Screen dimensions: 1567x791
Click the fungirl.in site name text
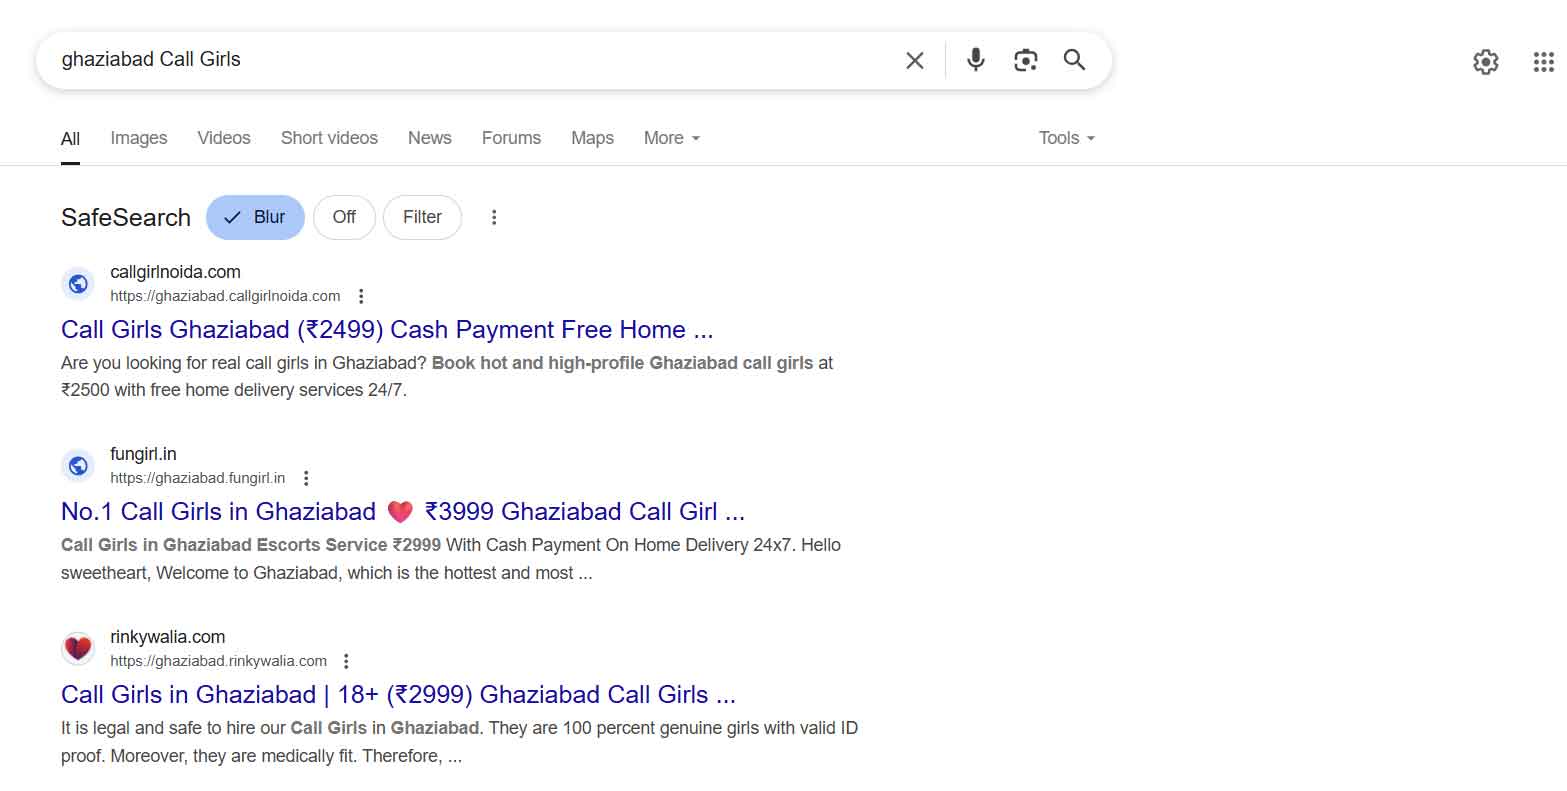pos(143,454)
